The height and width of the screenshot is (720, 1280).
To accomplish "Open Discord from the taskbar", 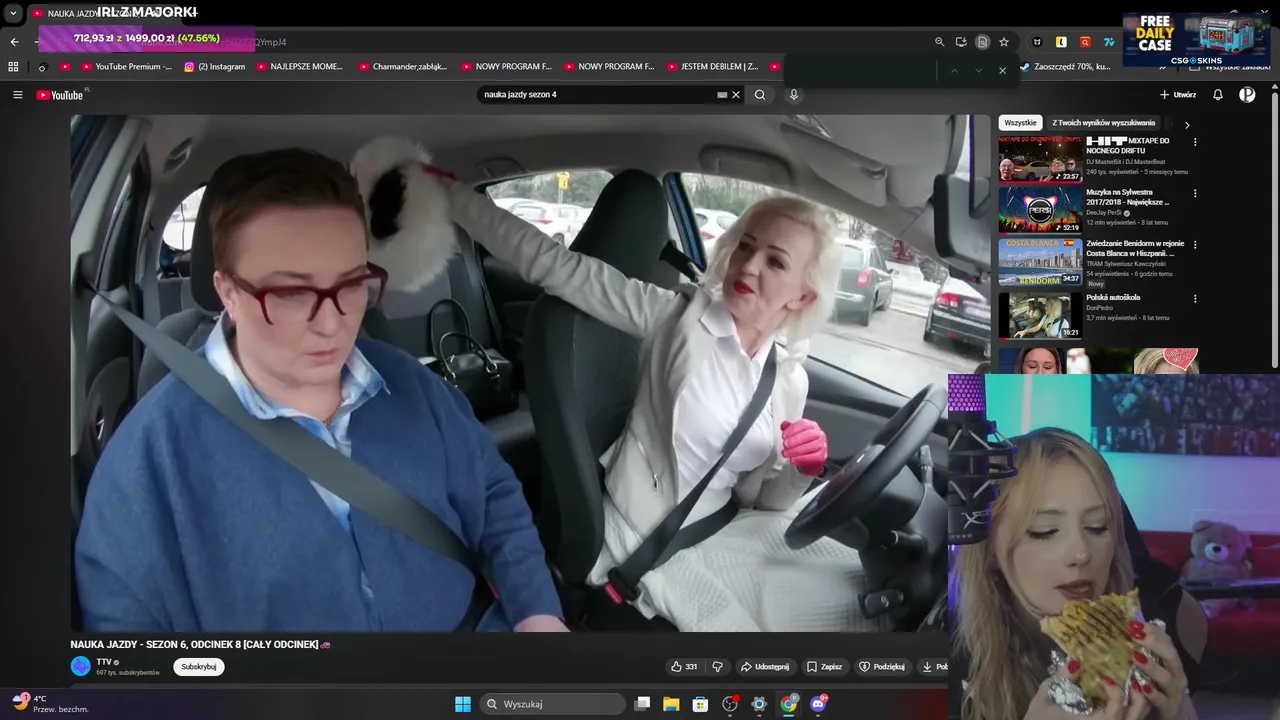I will 818,704.
